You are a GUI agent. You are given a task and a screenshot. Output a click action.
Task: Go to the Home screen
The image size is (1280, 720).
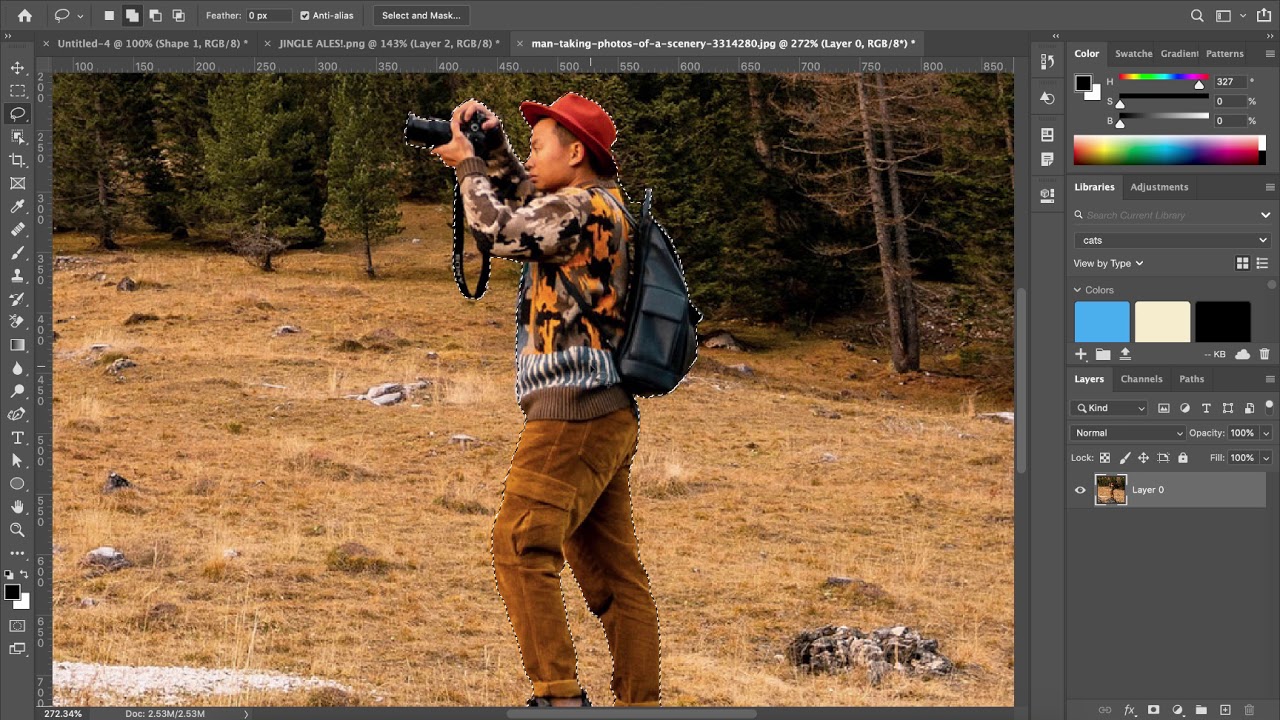pos(25,15)
